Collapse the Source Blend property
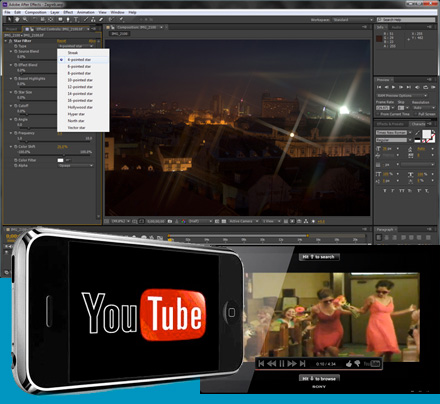 pos(11,52)
